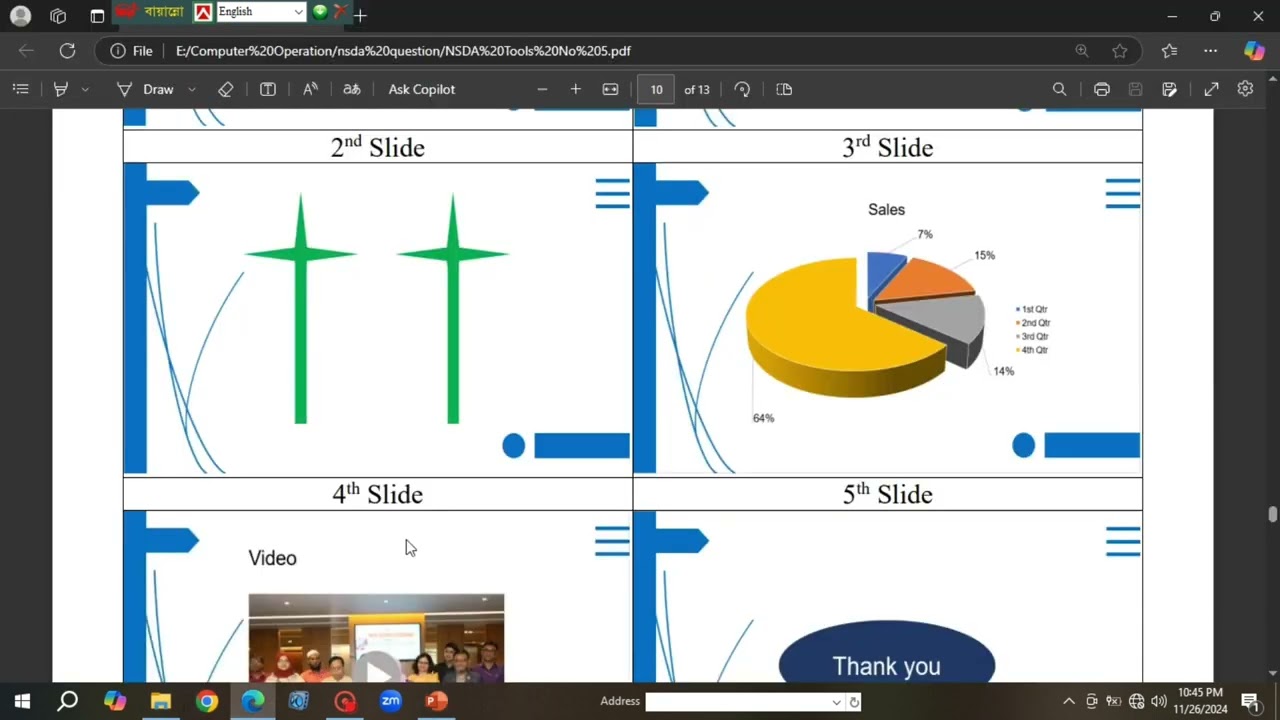Choose the Add text tool
This screenshot has height=720, width=1280.
point(268,89)
